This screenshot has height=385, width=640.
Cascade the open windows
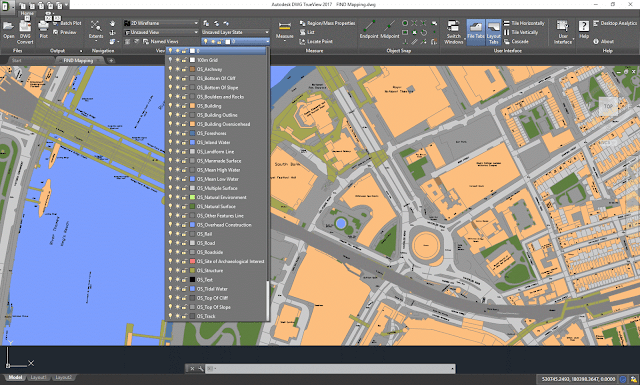point(516,41)
